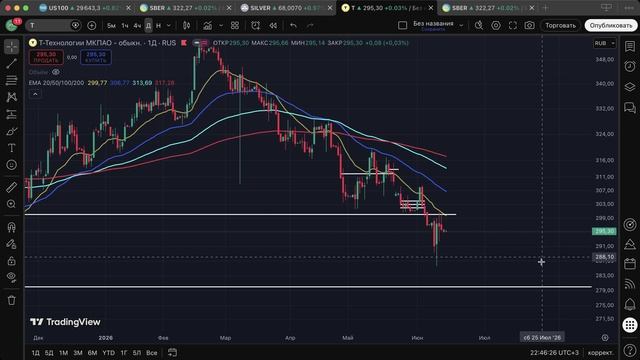The height and width of the screenshot is (360, 640).
Task: Toggle magnet mode for drawings
Action: tap(11, 227)
